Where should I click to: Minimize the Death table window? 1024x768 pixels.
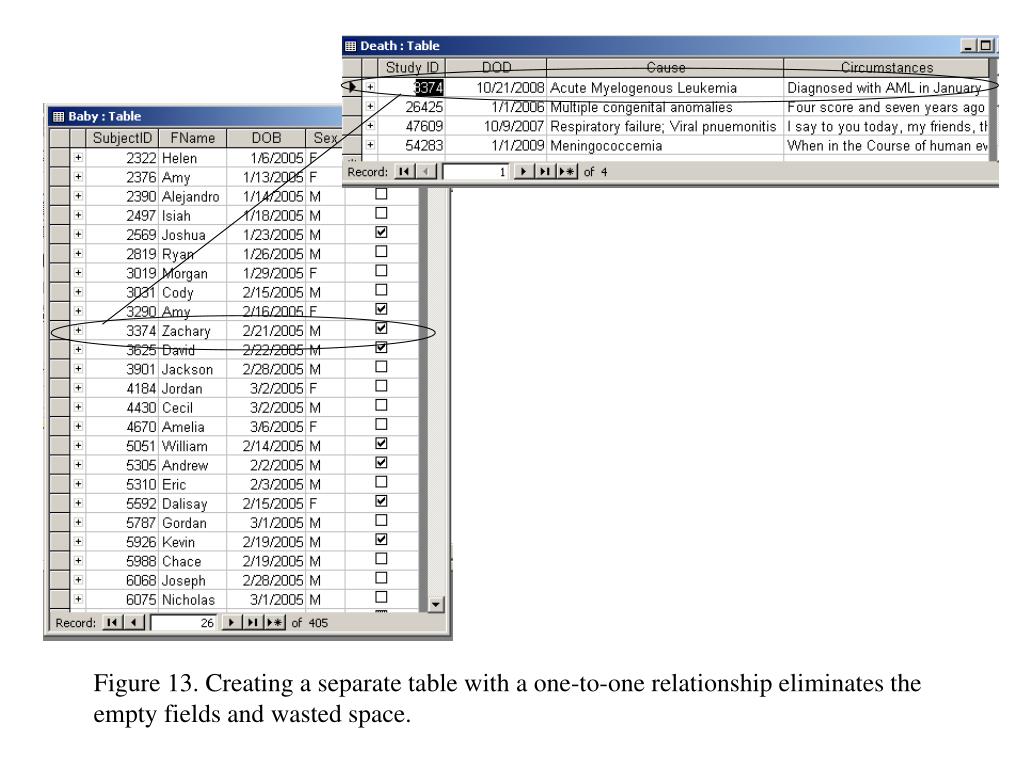969,46
